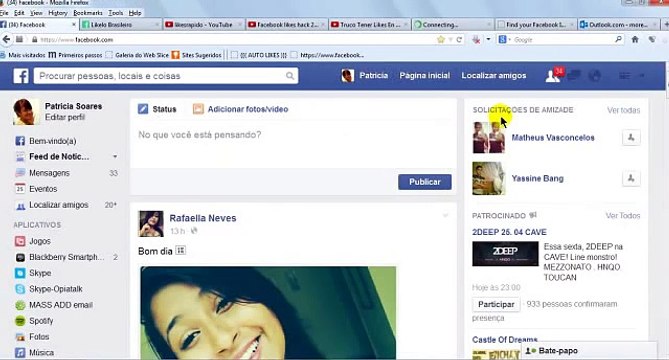Image resolution: width=669 pixels, height=360 pixels.
Task: Click the Blackberry Smartphone app icon
Action: pyautogui.click(x=20, y=257)
